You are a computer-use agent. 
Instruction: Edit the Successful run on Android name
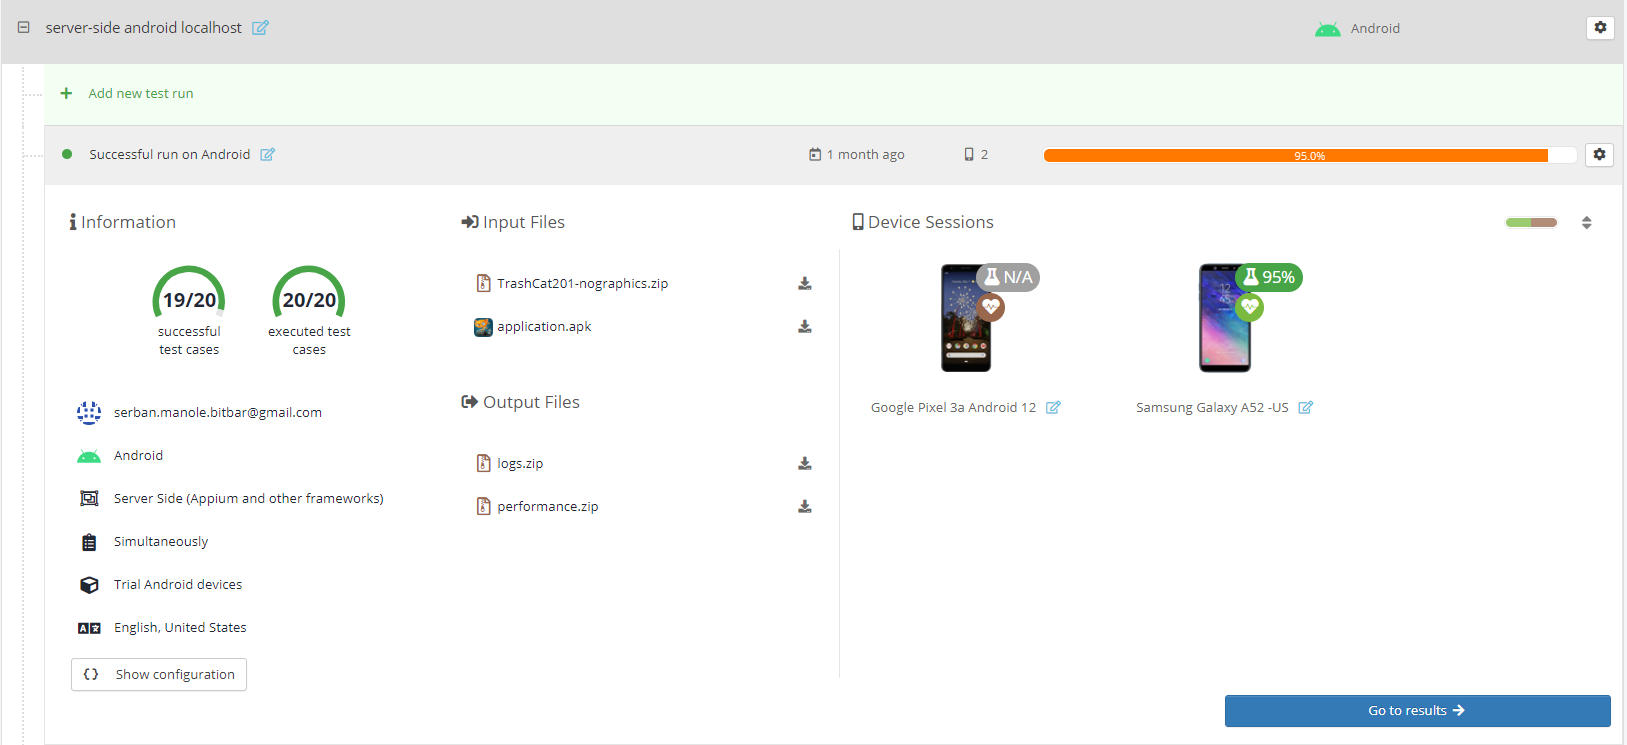(267, 155)
